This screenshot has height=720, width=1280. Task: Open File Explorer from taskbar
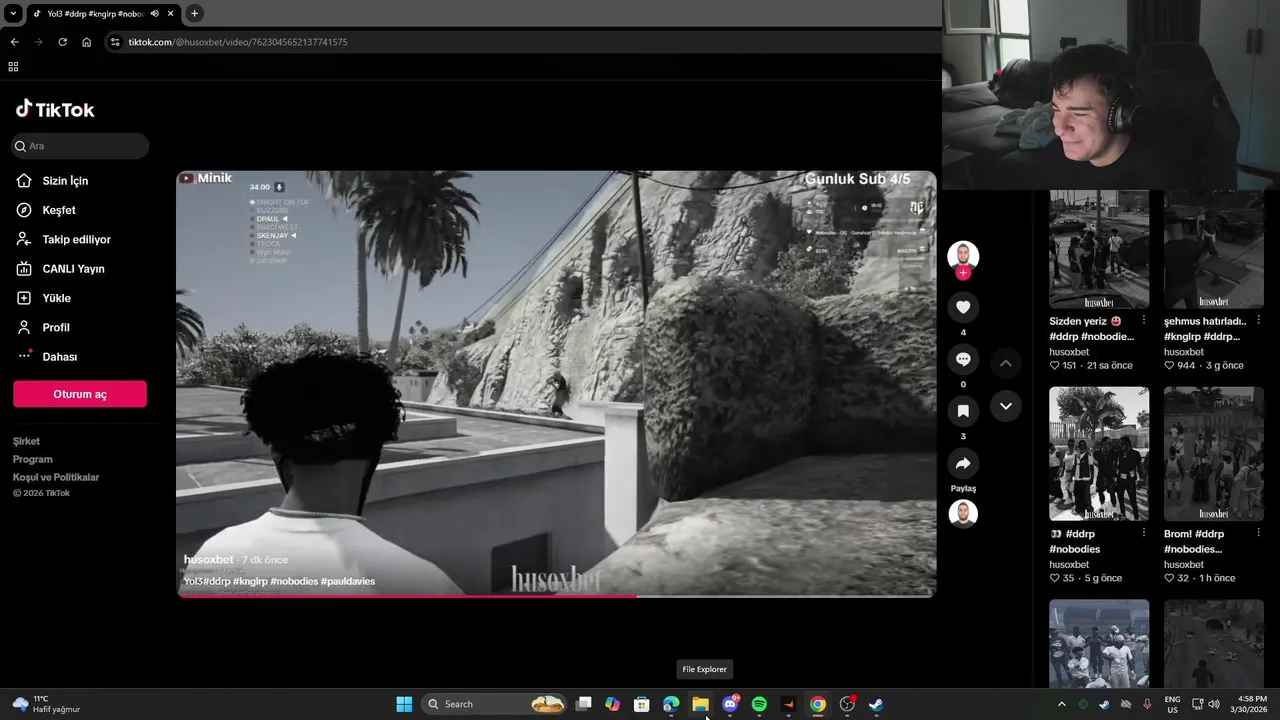pyautogui.click(x=700, y=704)
